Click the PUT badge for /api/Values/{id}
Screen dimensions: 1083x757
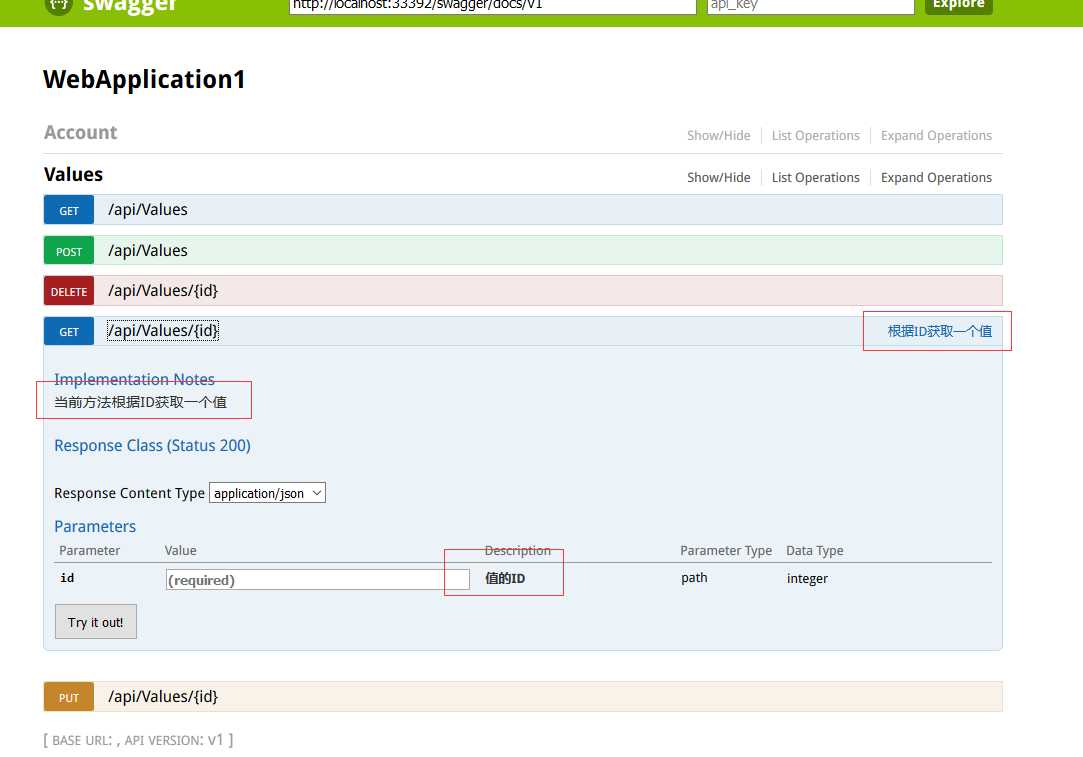(x=68, y=697)
